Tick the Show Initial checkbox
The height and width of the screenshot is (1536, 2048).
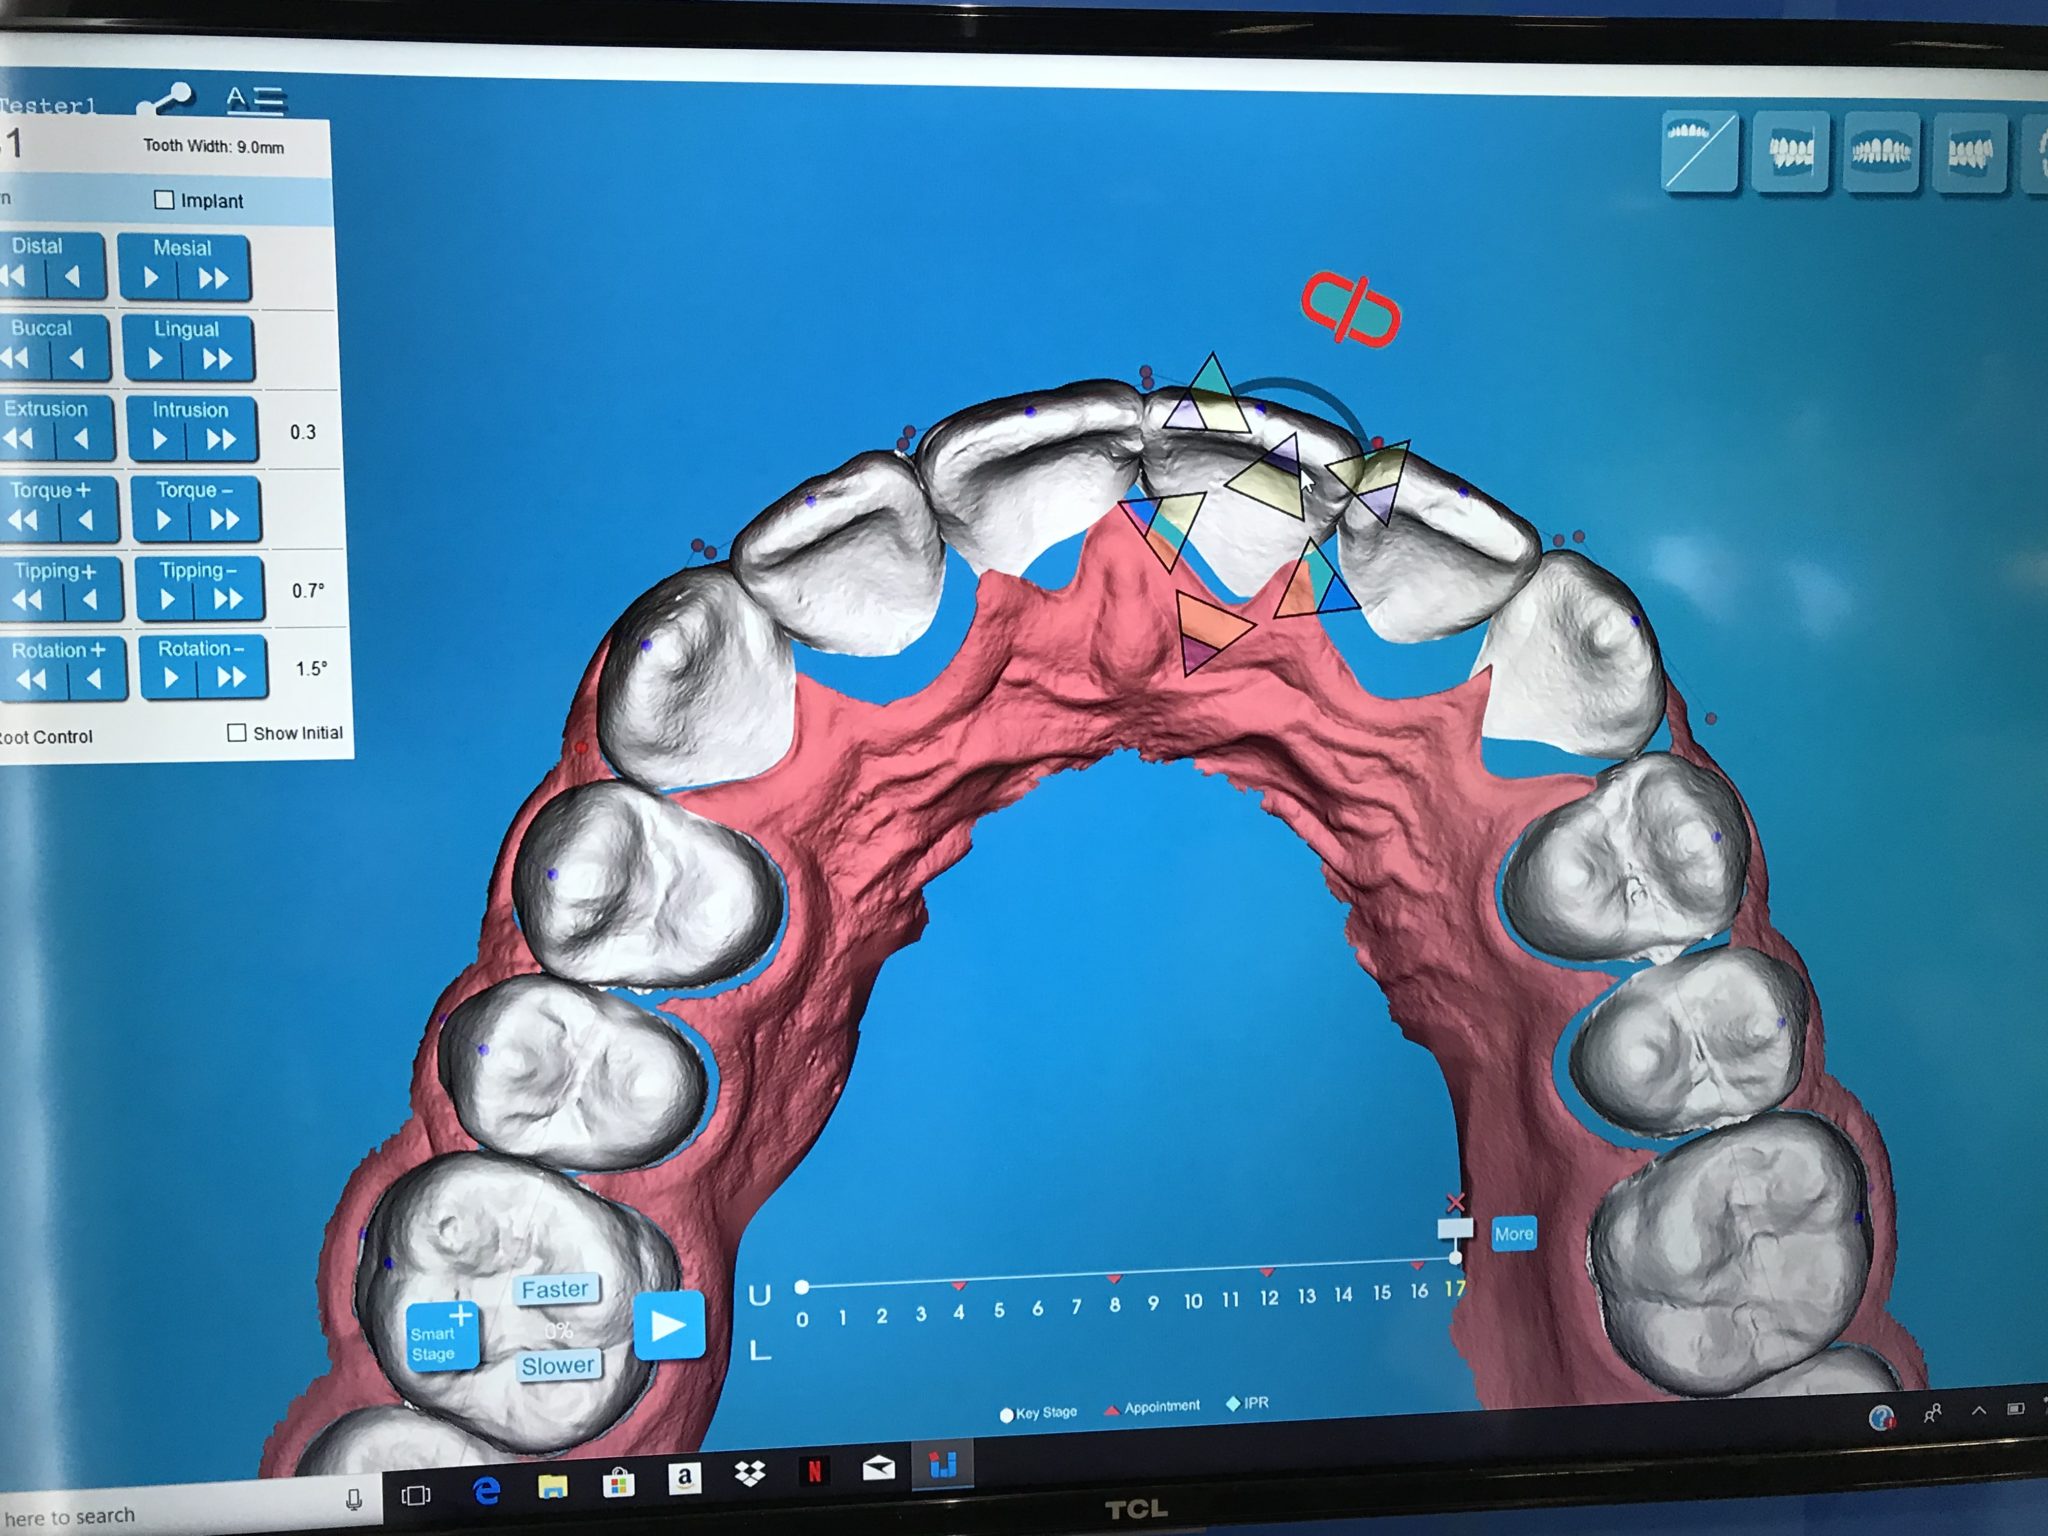[x=237, y=733]
